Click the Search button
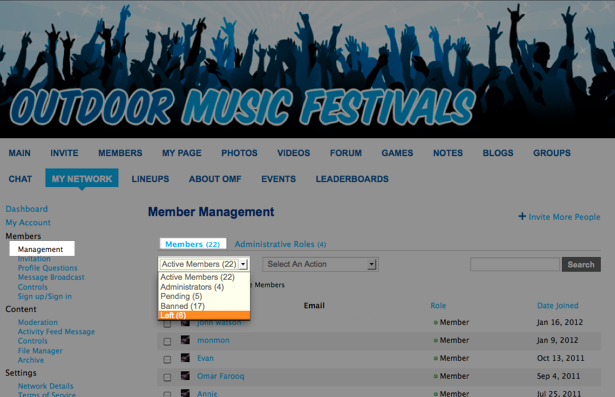This screenshot has height=397, width=615. tap(581, 264)
